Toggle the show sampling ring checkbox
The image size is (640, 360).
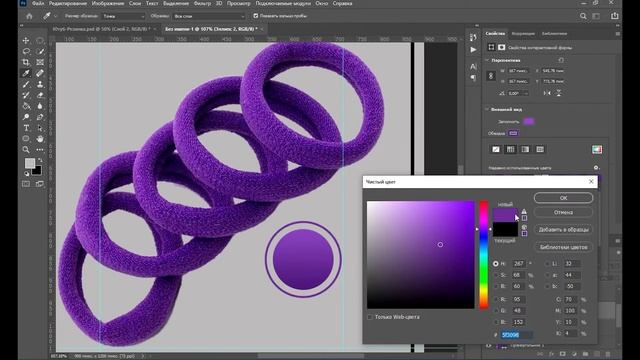point(256,16)
